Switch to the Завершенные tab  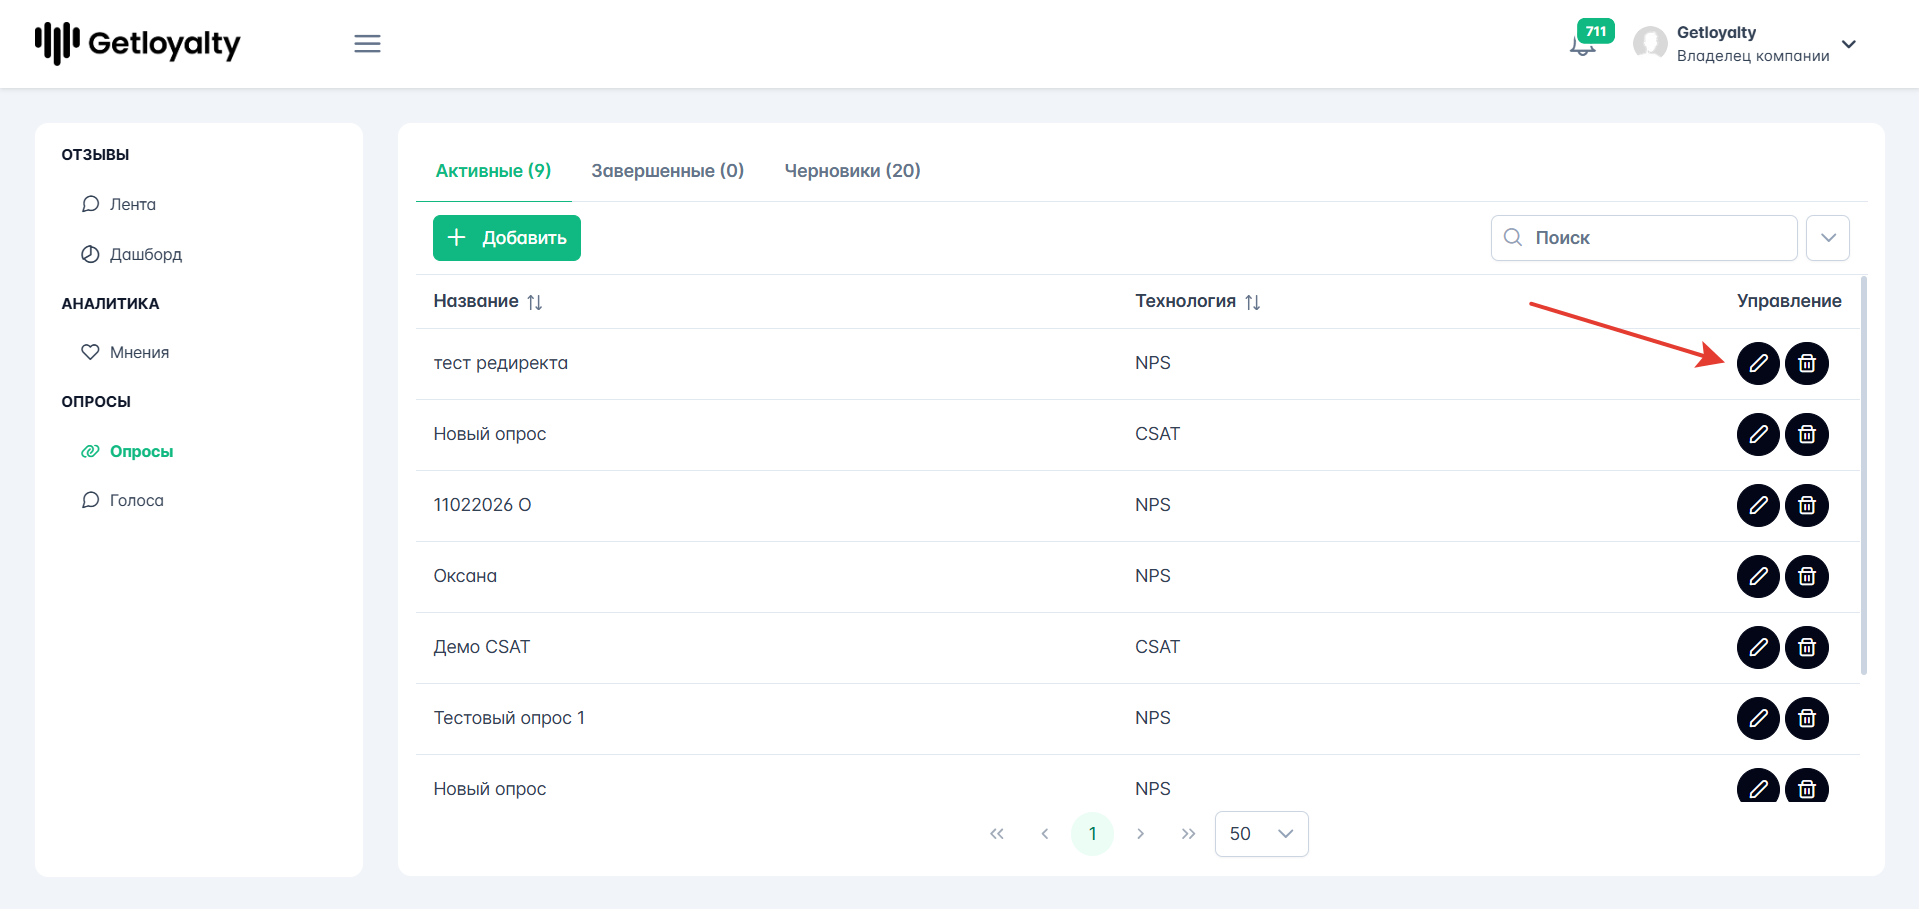[x=667, y=171]
